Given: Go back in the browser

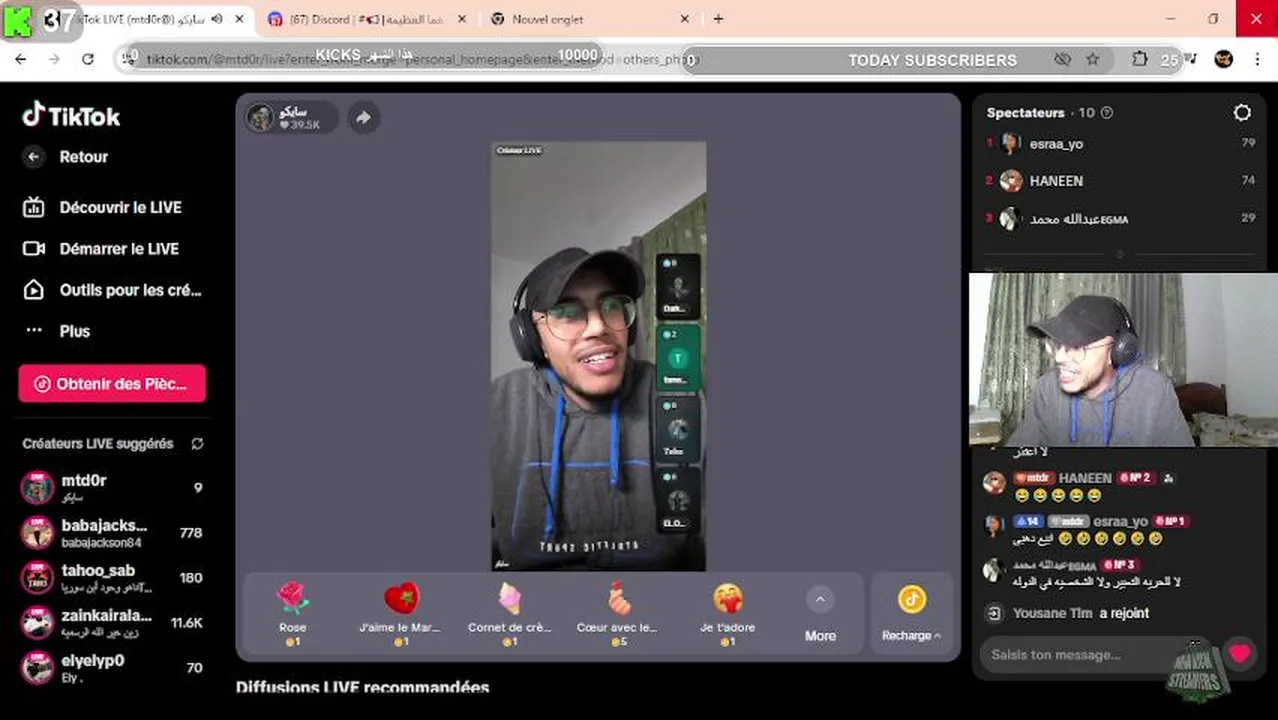Looking at the screenshot, I should point(20,59).
